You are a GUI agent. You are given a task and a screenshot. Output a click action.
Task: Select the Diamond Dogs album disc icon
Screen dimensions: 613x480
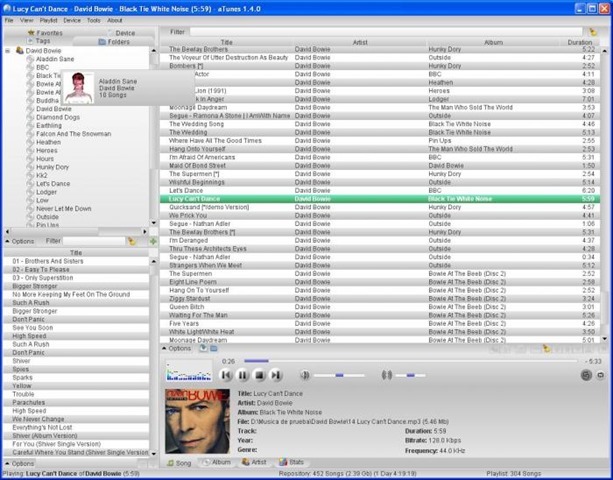coord(30,117)
